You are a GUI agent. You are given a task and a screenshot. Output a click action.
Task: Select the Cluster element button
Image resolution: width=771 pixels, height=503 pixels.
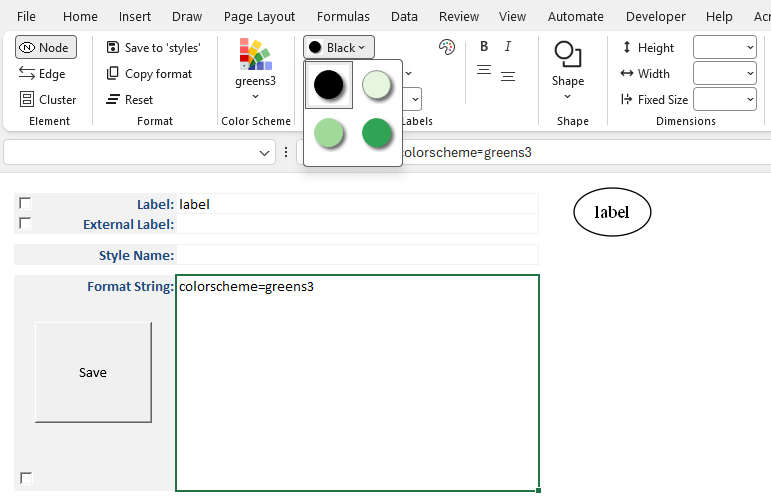point(48,99)
